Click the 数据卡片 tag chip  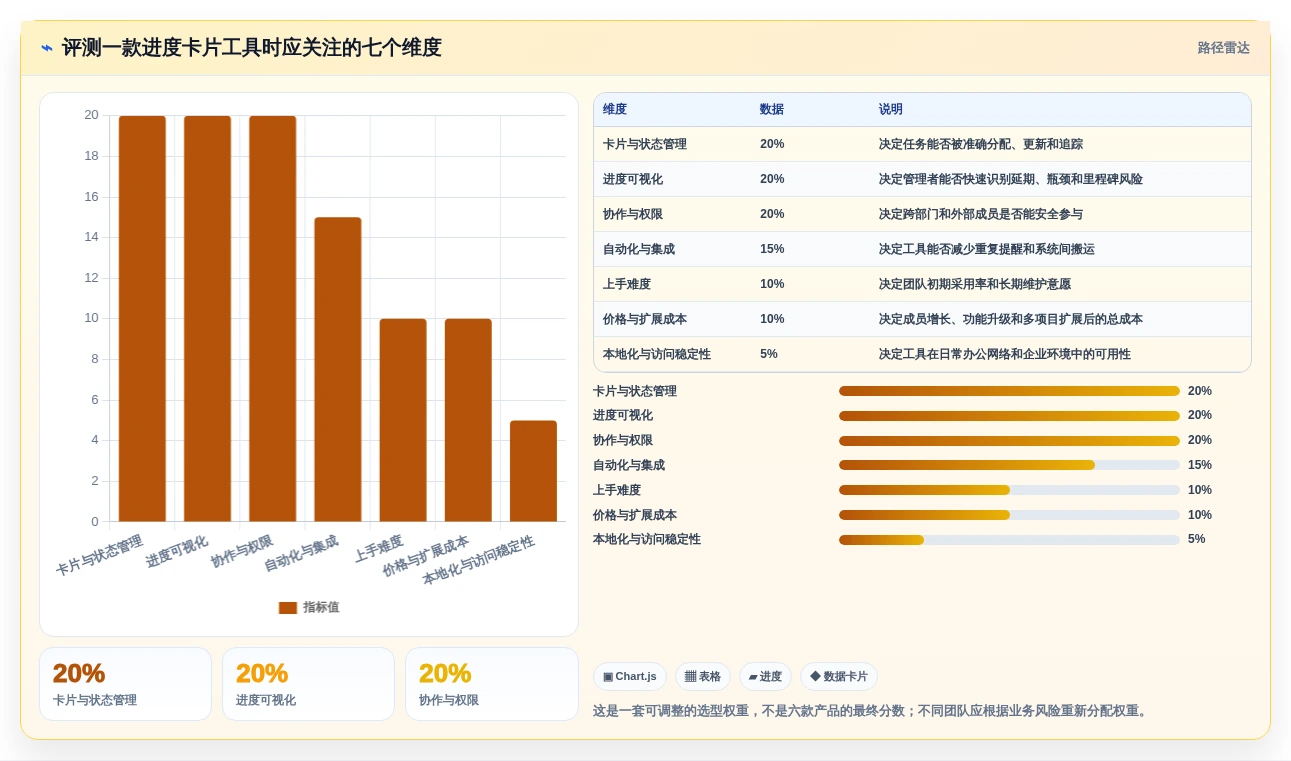click(839, 677)
